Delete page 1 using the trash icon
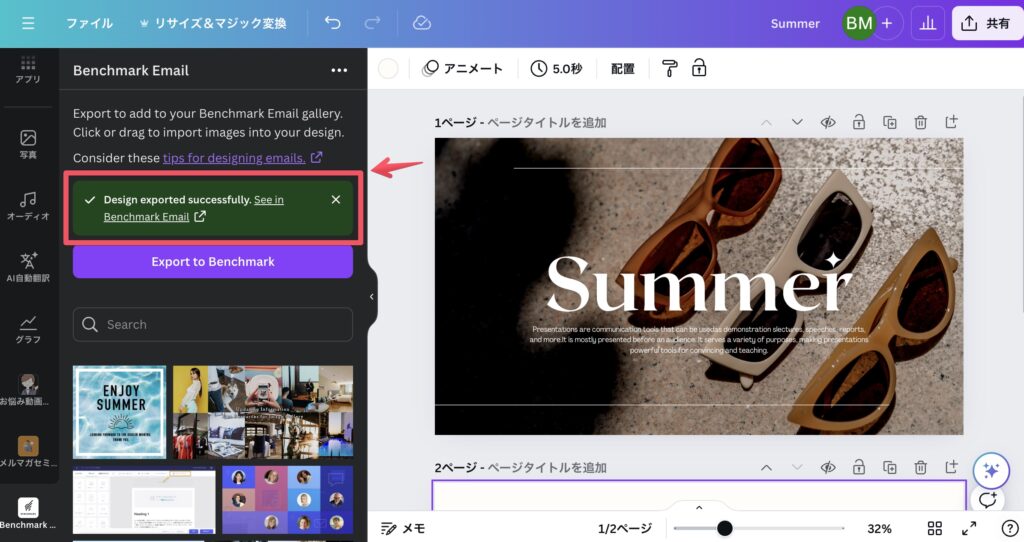The height and width of the screenshot is (542, 1024). [920, 122]
